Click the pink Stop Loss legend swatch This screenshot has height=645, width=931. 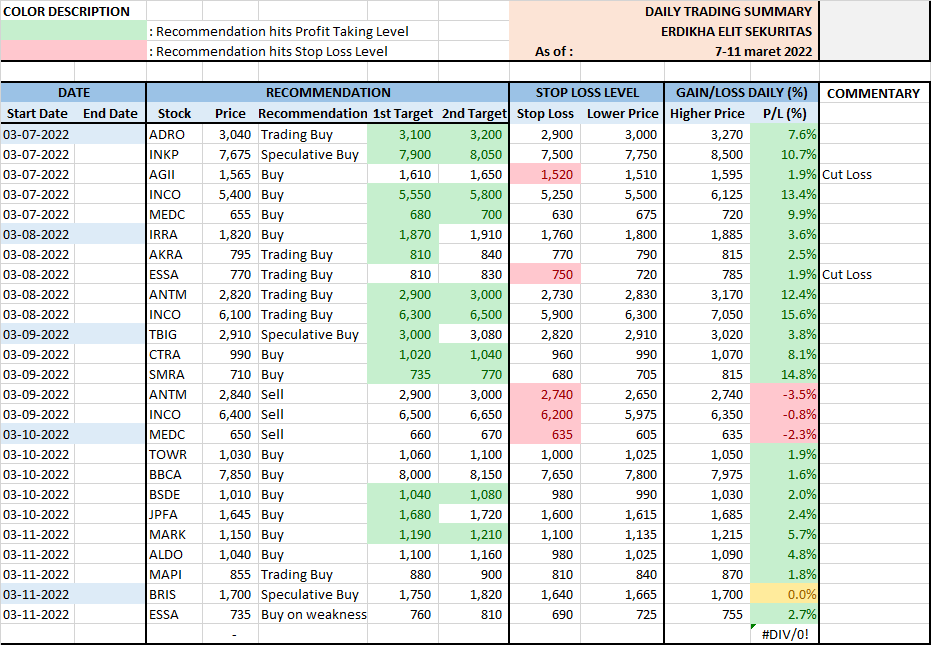[73, 51]
